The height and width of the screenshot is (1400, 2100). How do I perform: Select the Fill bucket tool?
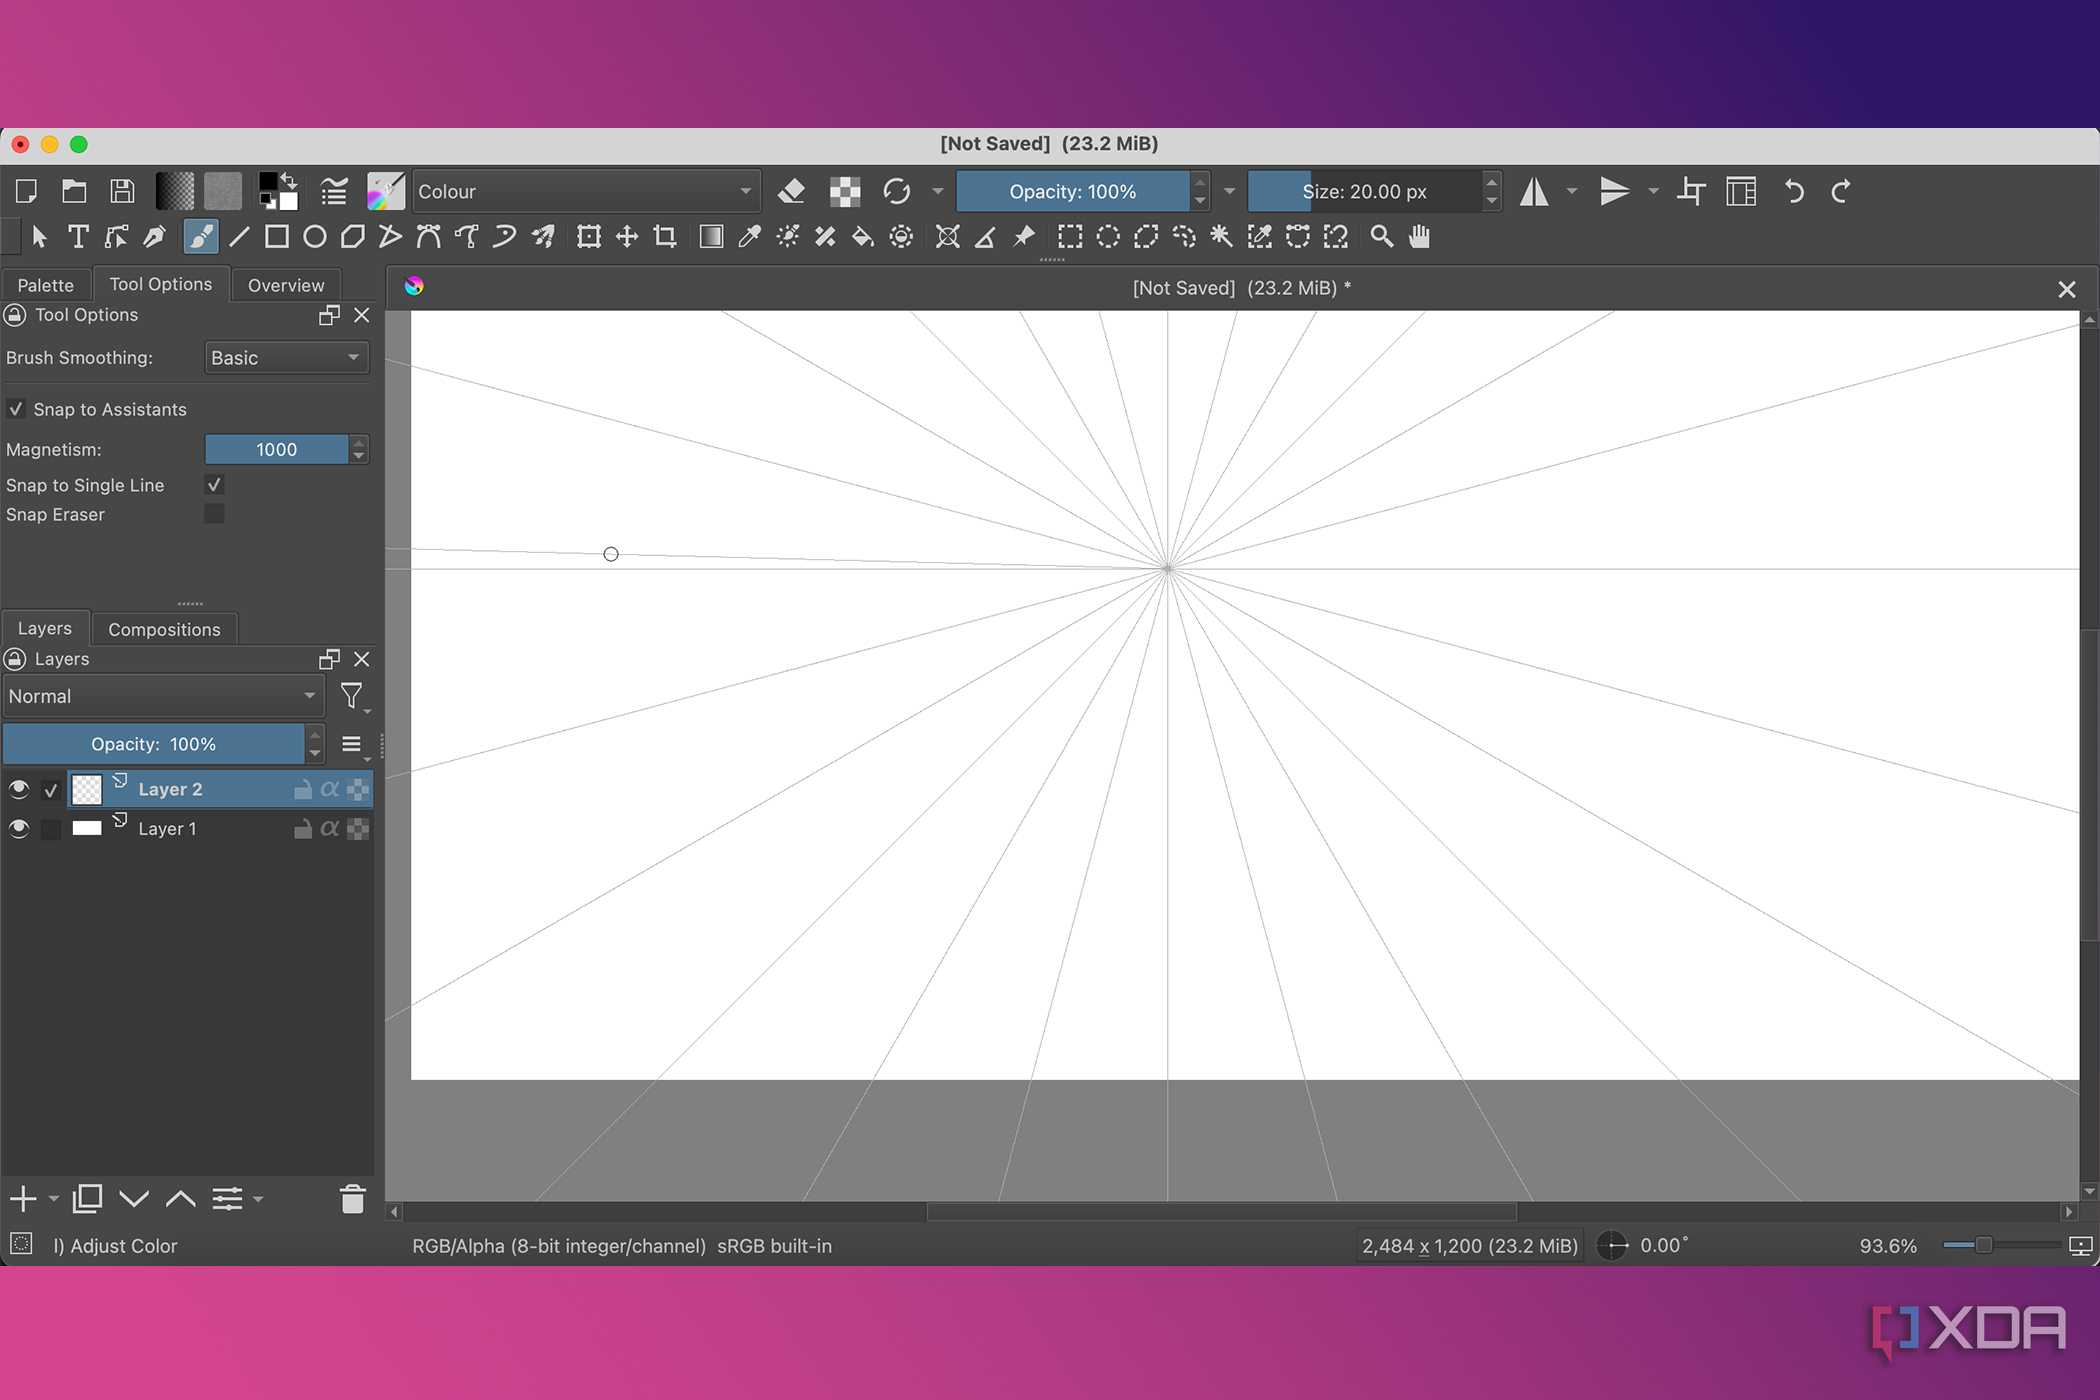tap(862, 237)
